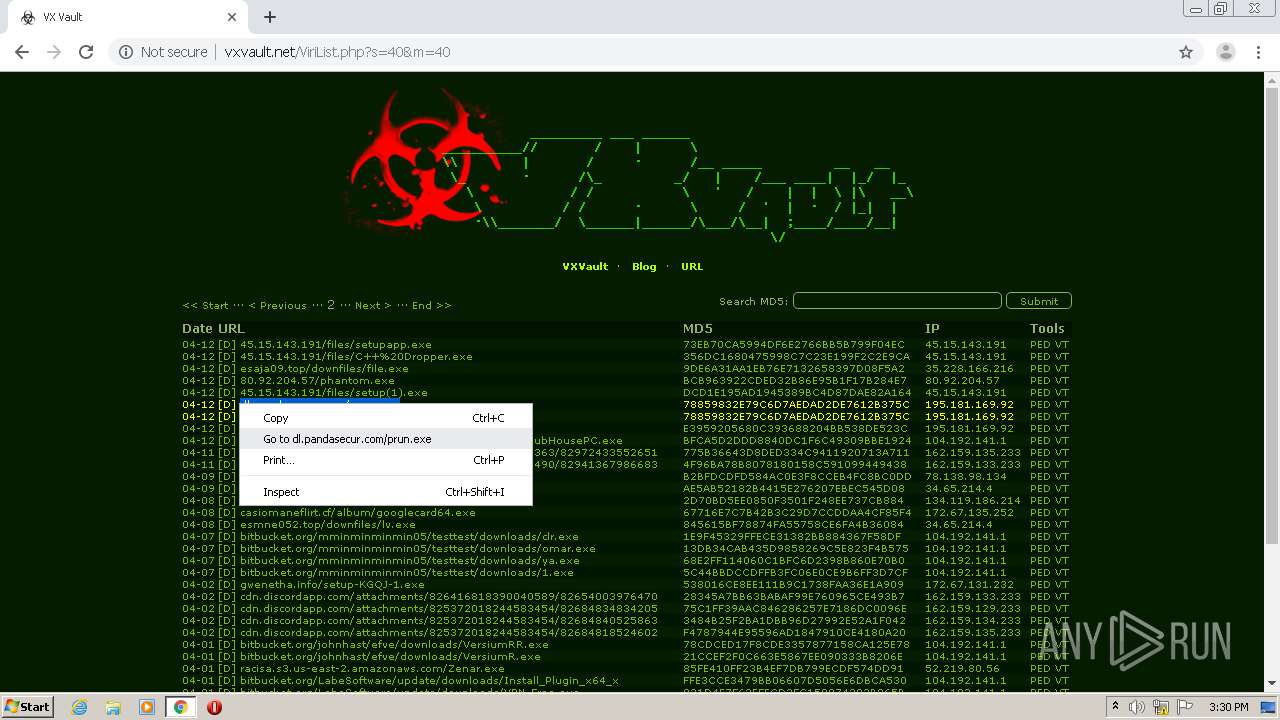Open the red antivirus taskbar icon

coord(214,707)
